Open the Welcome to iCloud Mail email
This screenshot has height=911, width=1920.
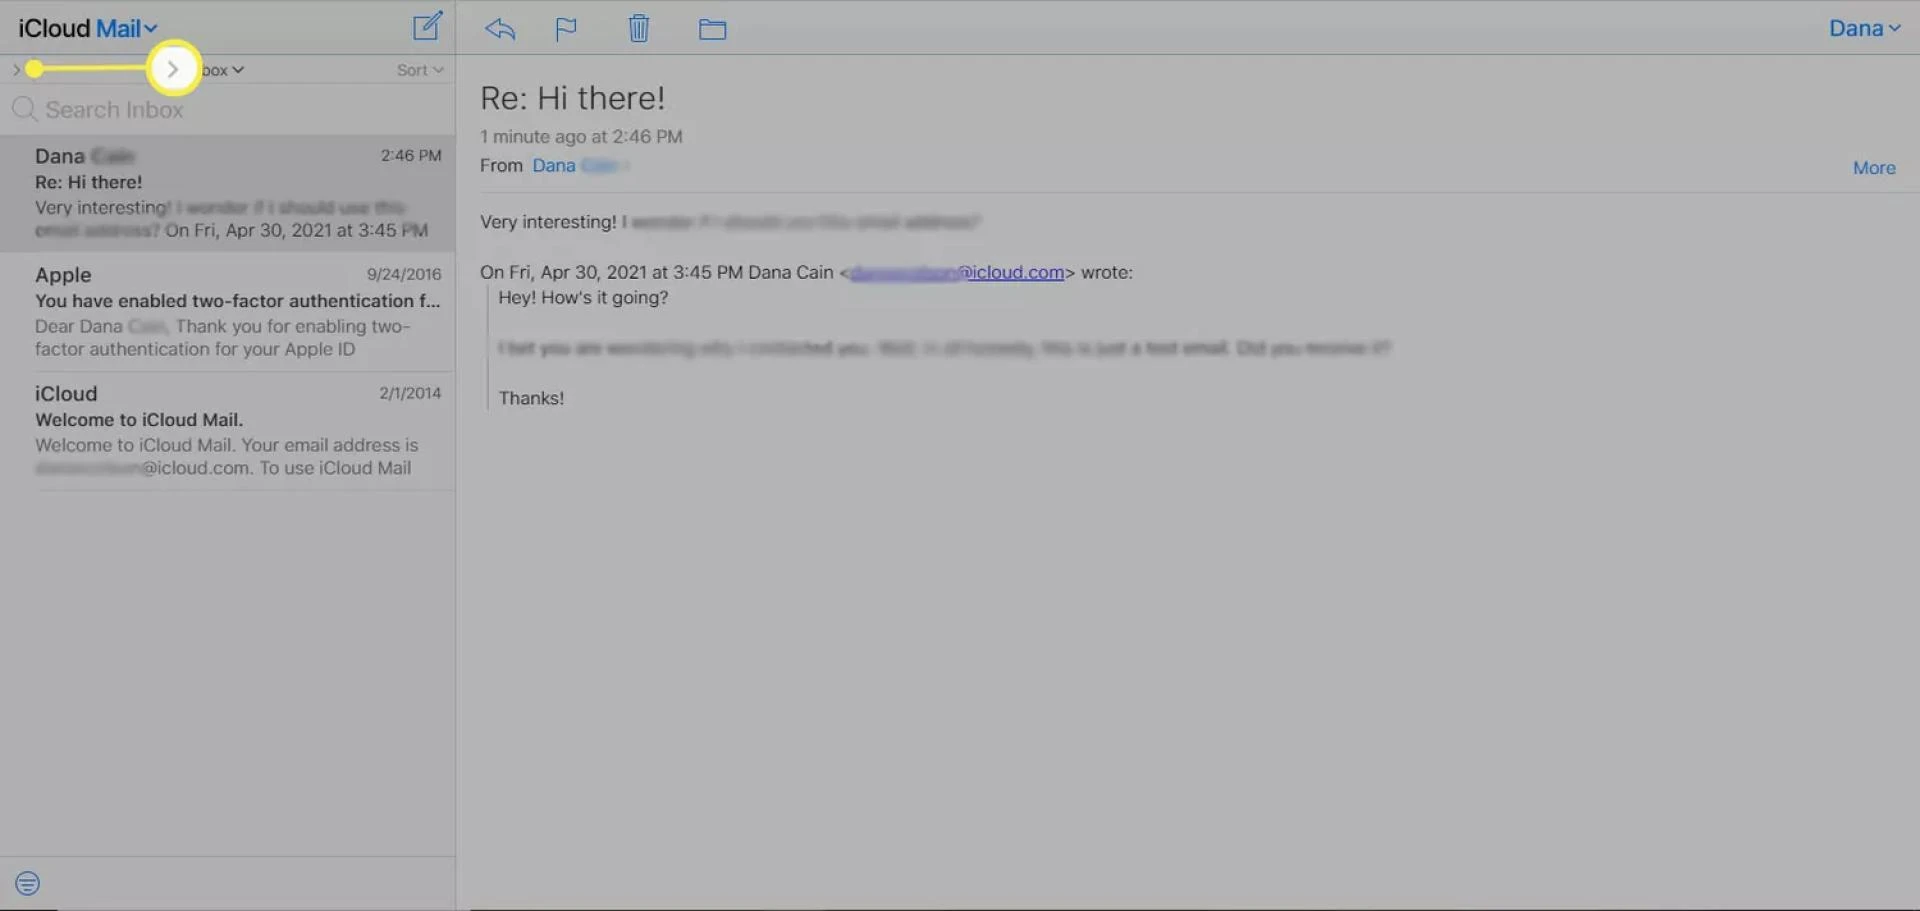[x=228, y=429]
